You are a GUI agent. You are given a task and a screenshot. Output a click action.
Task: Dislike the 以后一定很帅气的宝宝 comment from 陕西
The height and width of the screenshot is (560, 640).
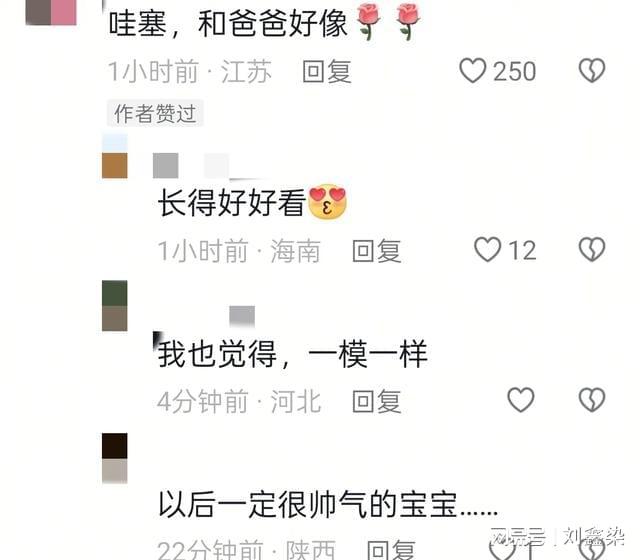point(592,549)
